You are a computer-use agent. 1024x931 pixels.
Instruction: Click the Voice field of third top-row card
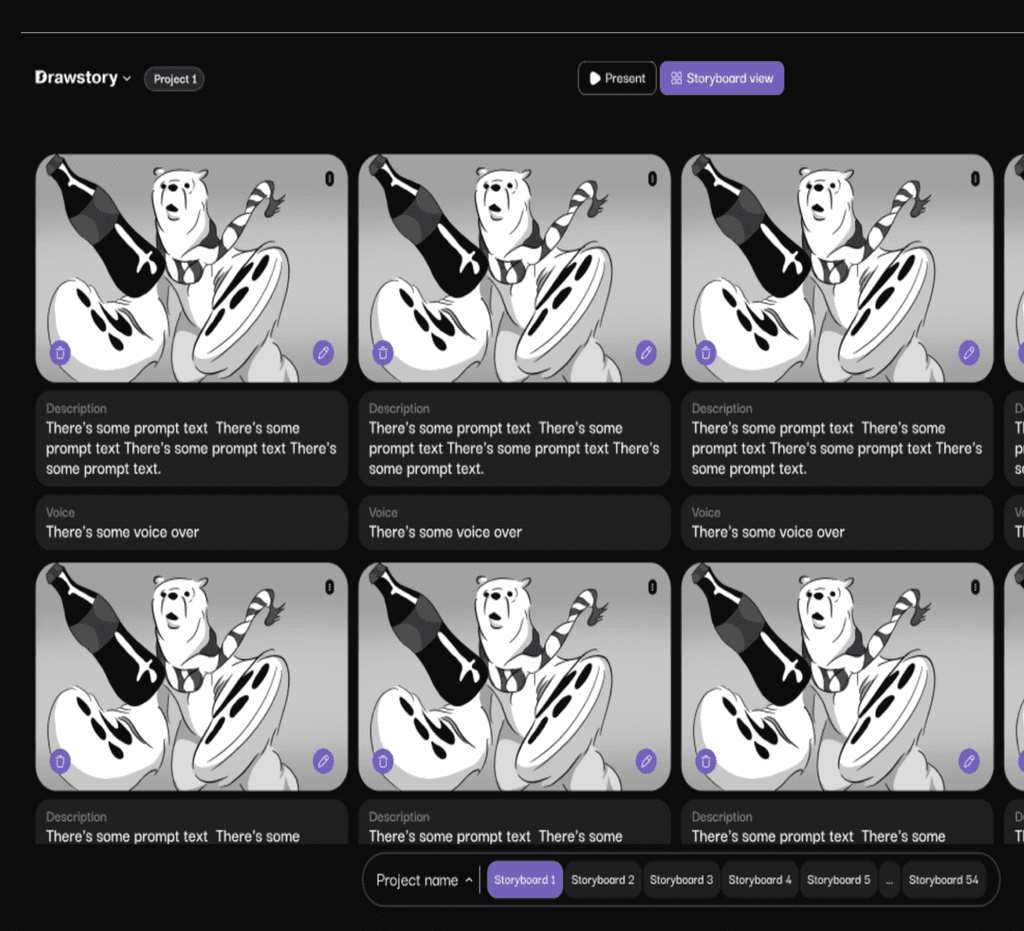point(837,522)
